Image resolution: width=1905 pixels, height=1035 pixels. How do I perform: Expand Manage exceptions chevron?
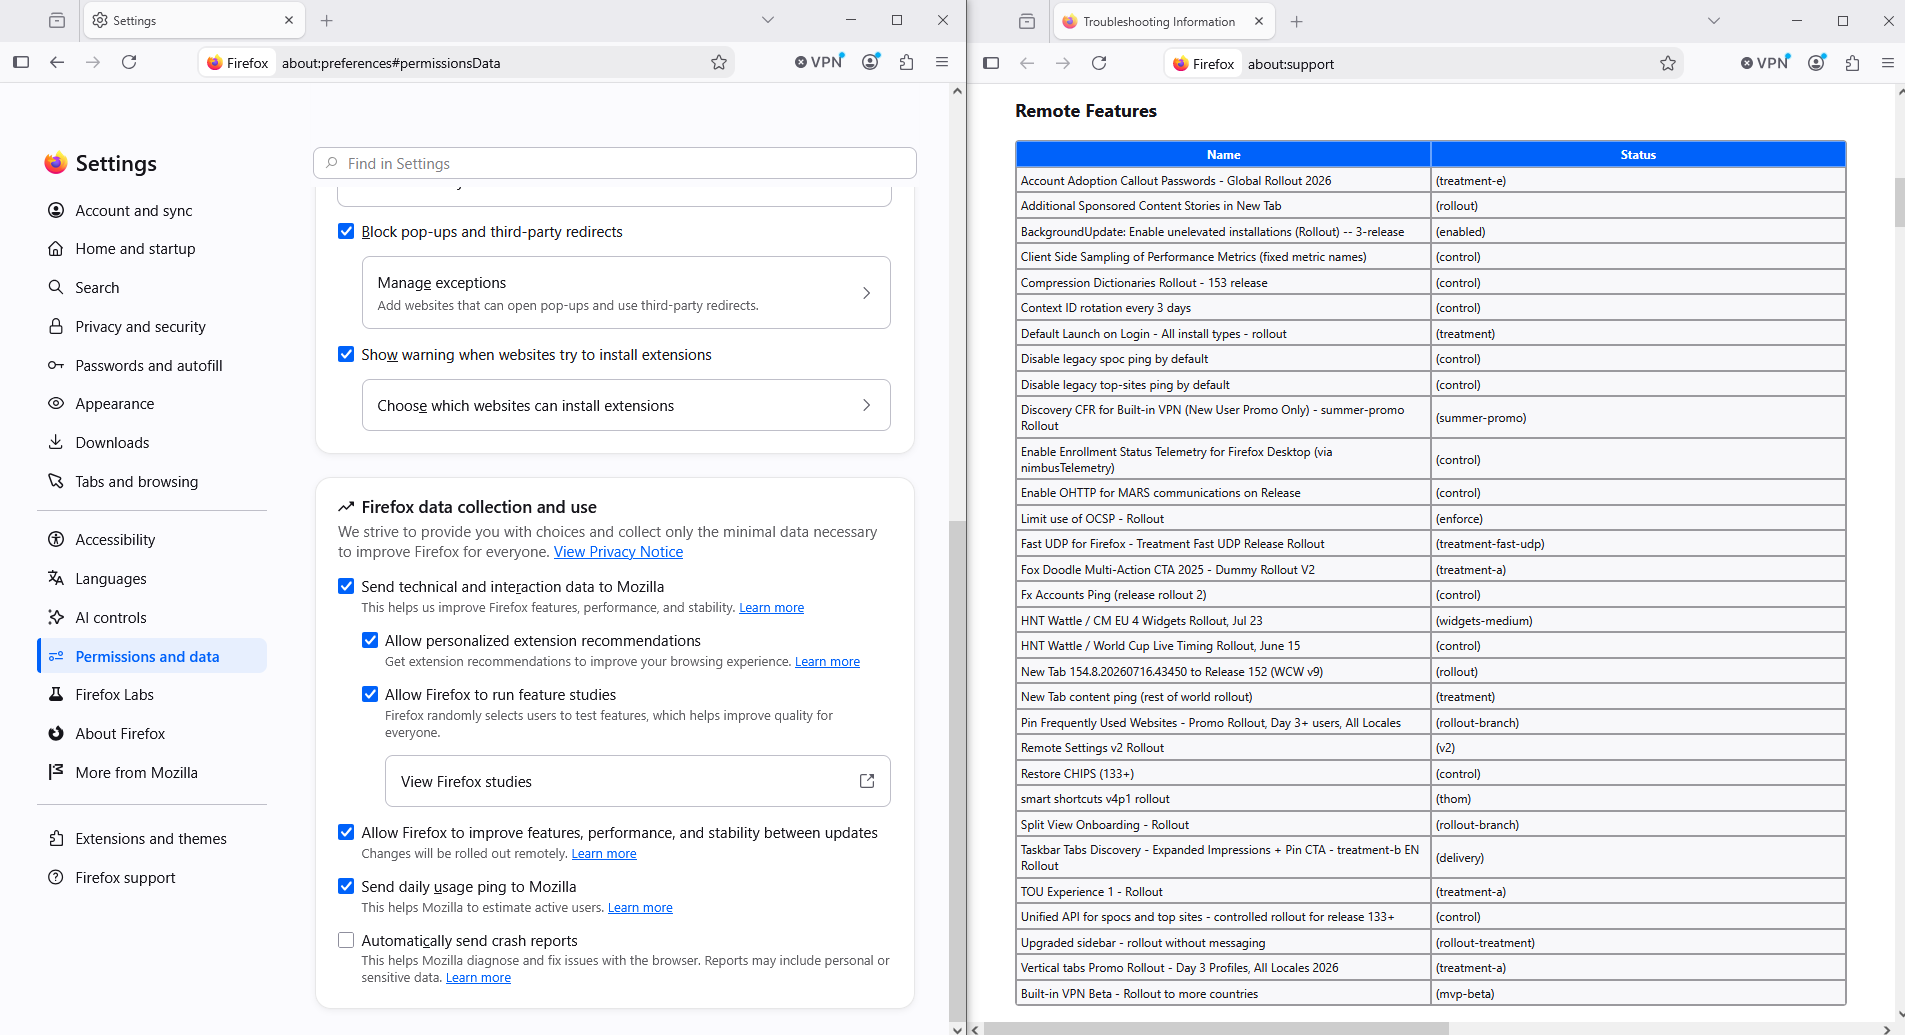(866, 293)
